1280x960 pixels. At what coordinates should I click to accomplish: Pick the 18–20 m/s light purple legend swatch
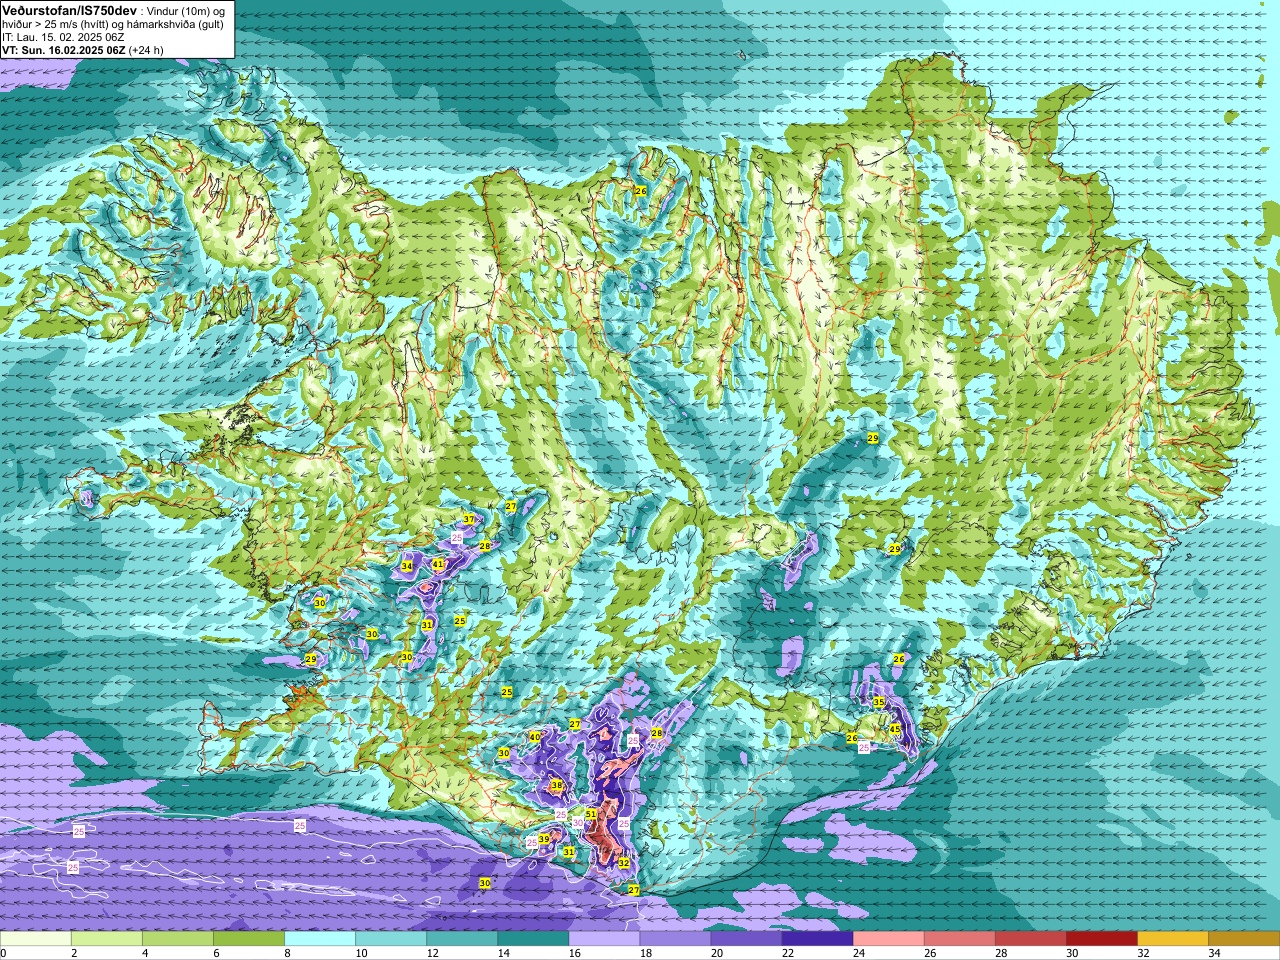pos(675,939)
